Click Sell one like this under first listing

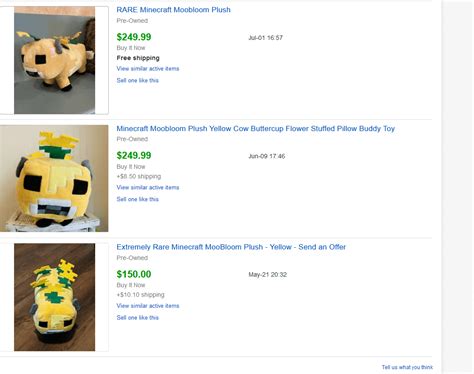pyautogui.click(x=137, y=80)
